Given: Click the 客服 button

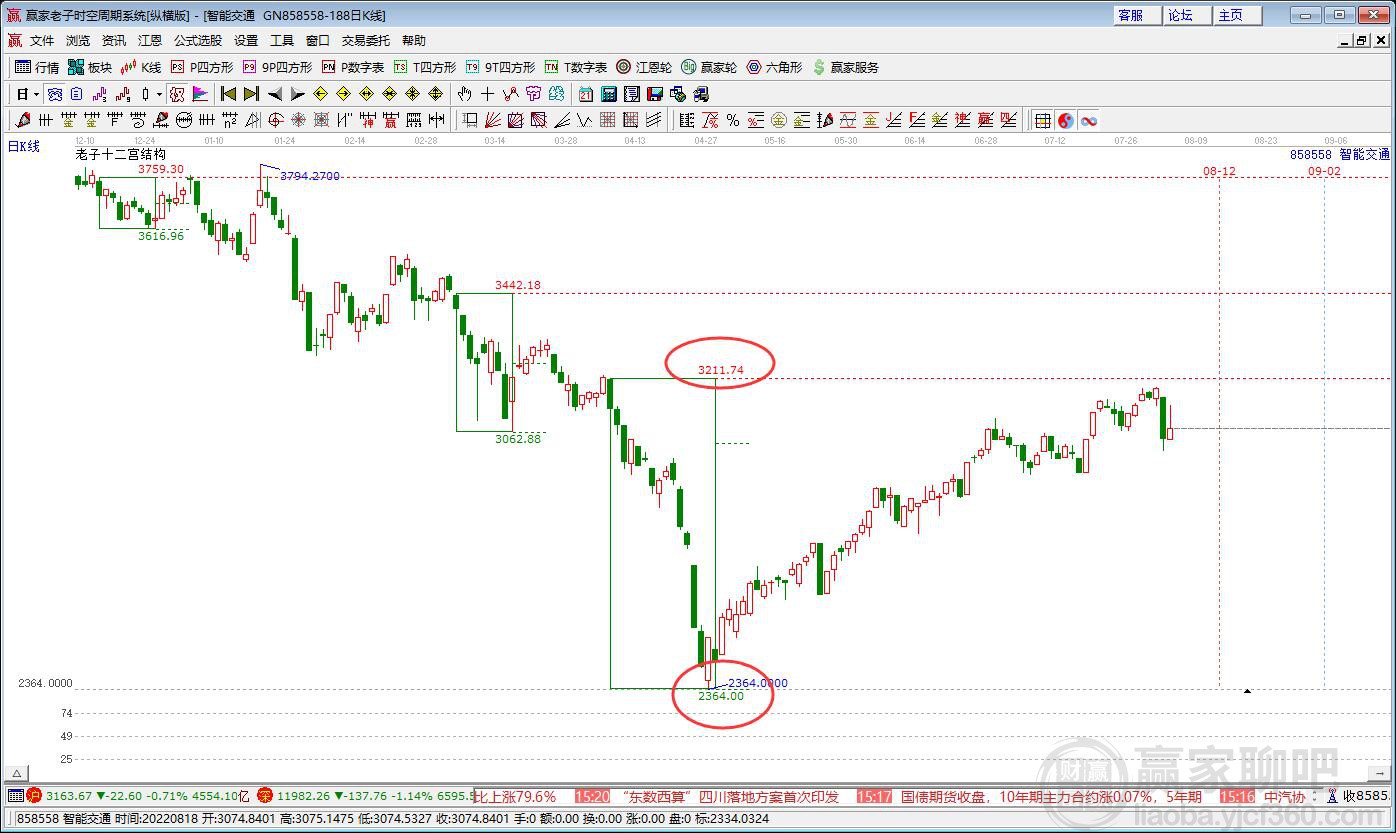Looking at the screenshot, I should pos(1138,15).
